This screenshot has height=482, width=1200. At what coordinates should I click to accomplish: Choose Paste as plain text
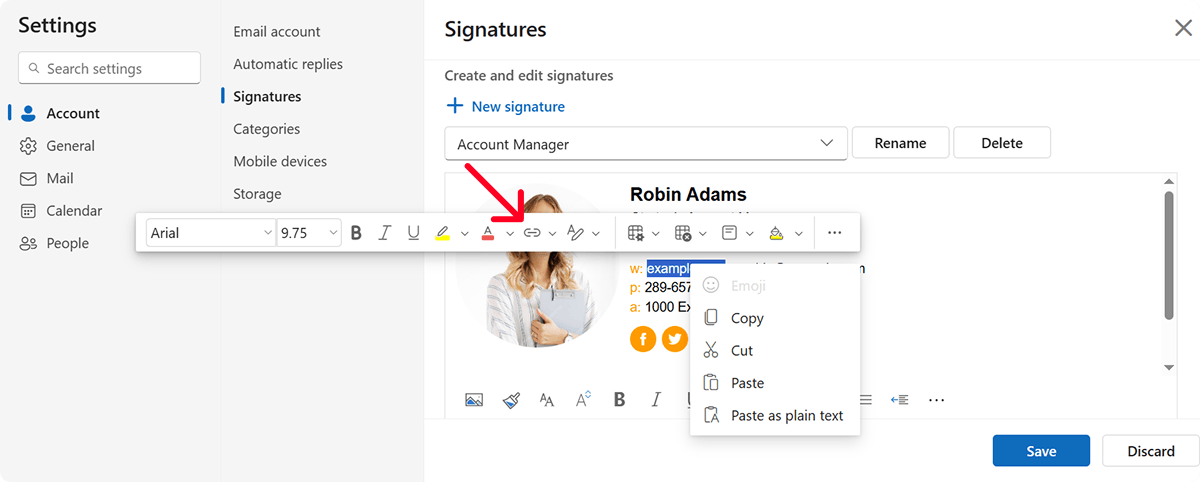point(775,416)
